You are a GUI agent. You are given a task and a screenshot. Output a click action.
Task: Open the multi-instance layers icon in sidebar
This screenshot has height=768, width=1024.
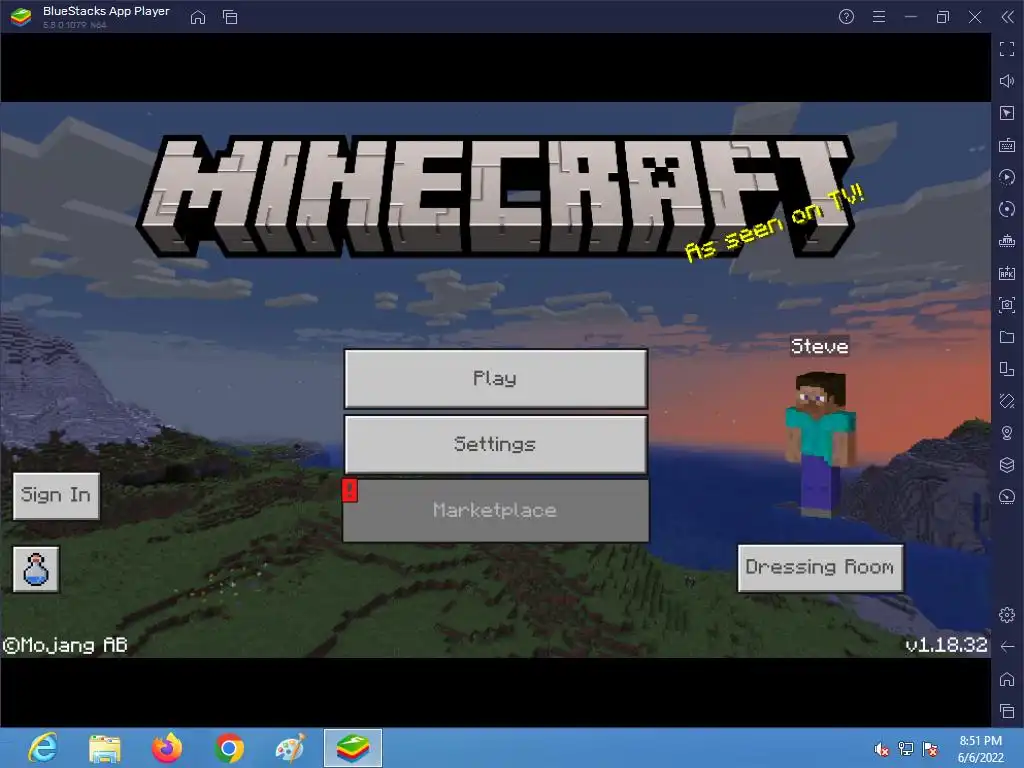click(1007, 465)
